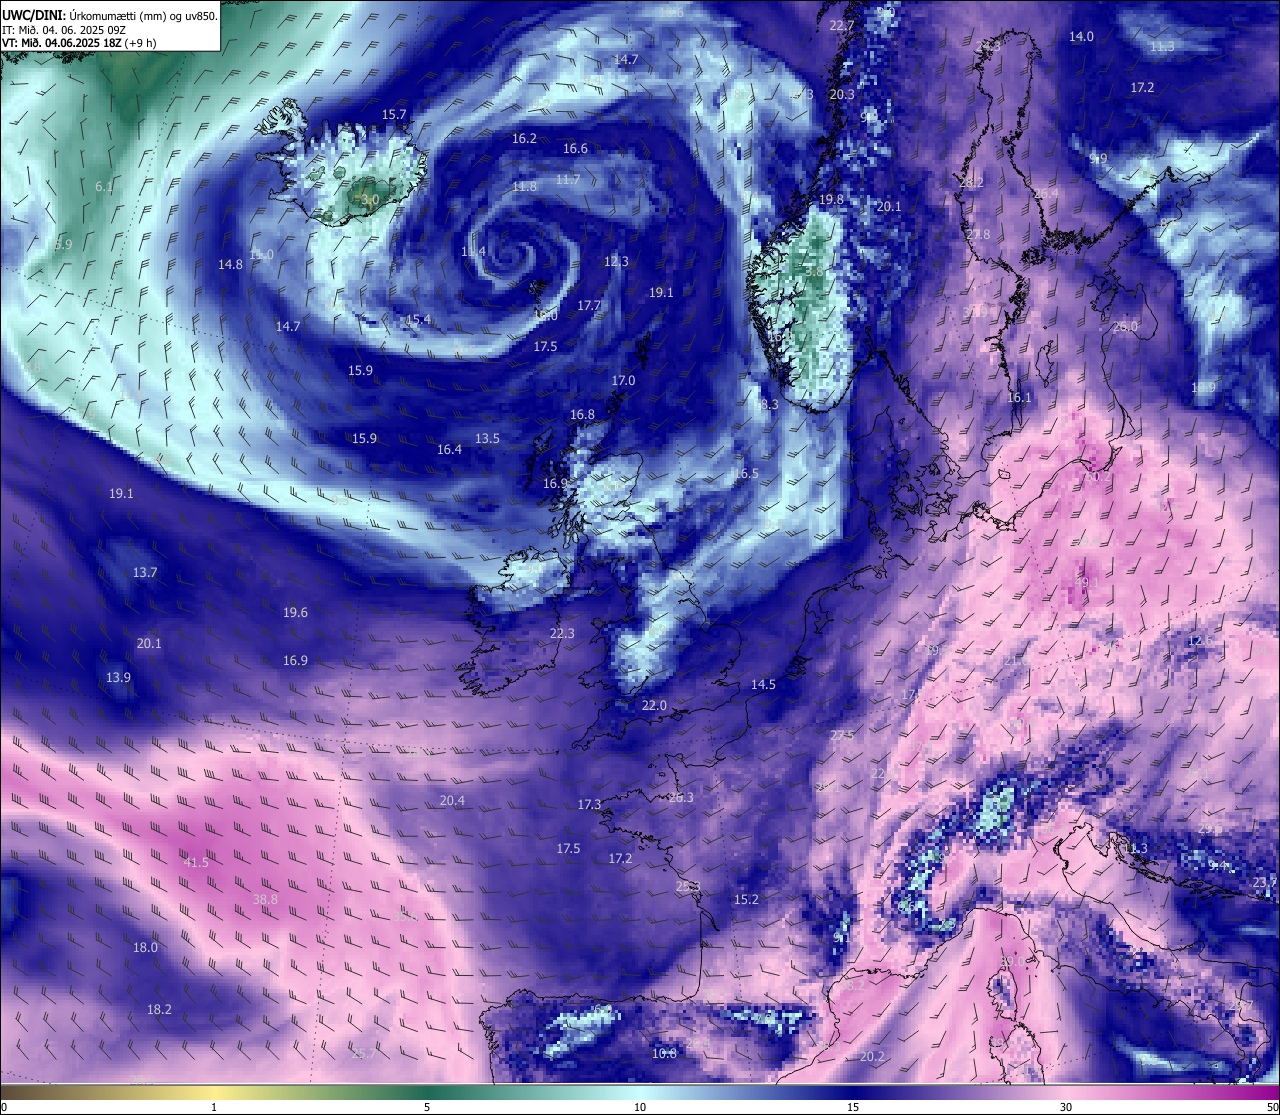Click the colorbar label 10
Viewport: 1280px width, 1115px height.
pos(640,1107)
